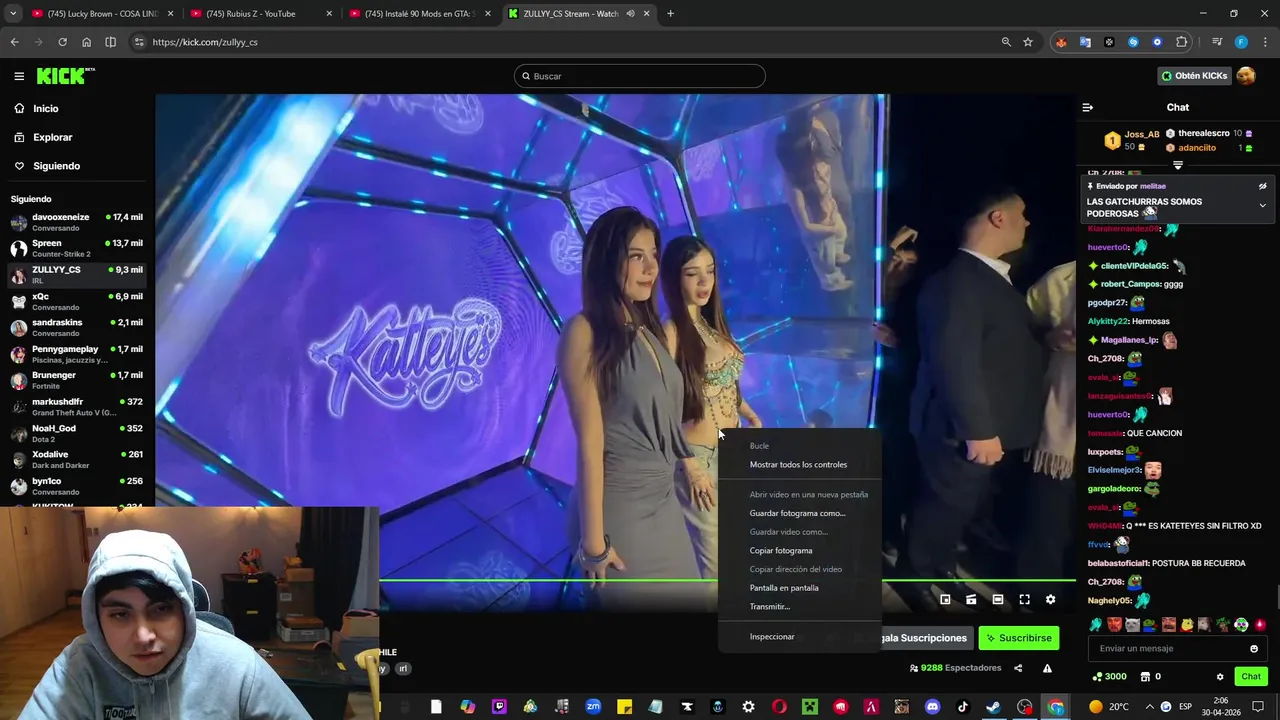
Task: Switch to the Rubius Z YouTube tab
Action: coord(260,14)
